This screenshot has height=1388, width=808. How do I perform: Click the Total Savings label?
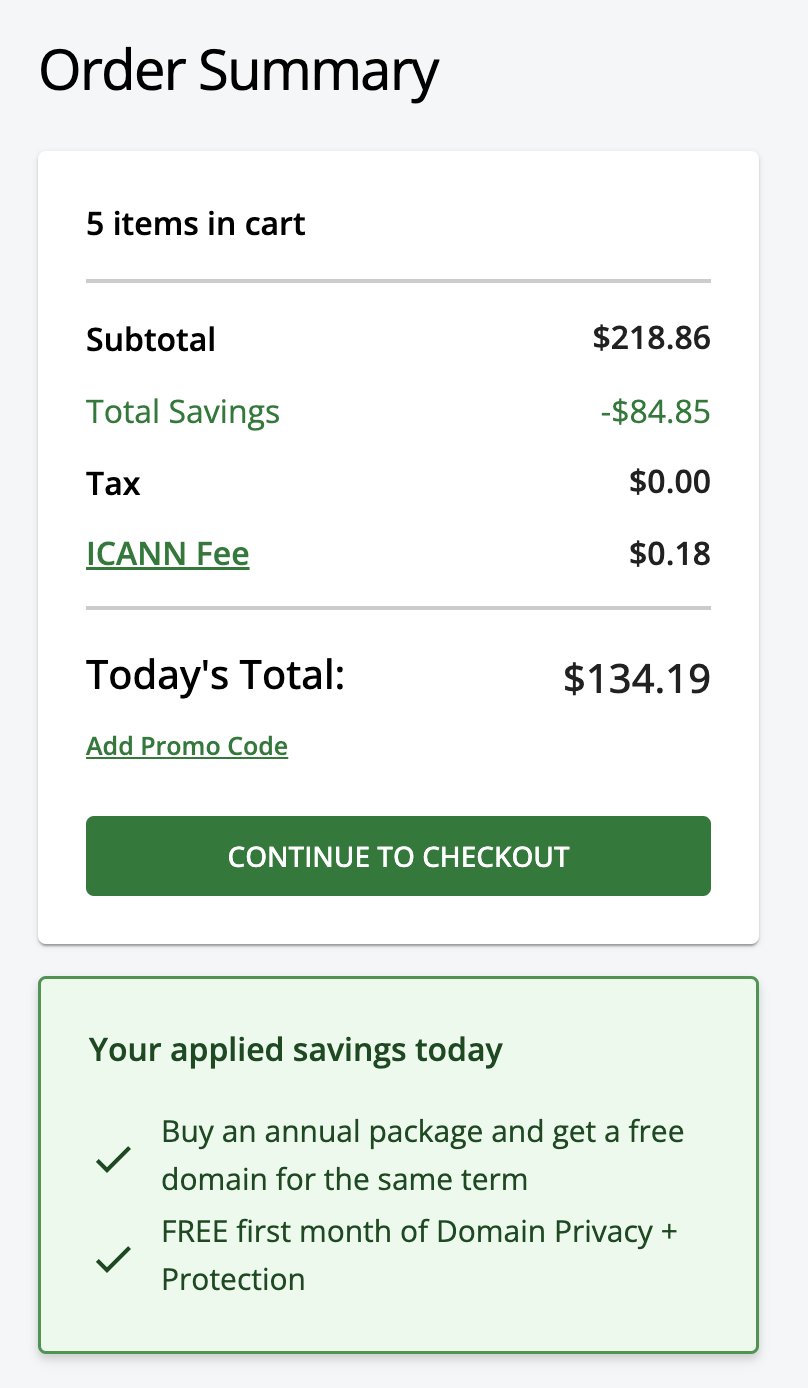click(x=183, y=412)
